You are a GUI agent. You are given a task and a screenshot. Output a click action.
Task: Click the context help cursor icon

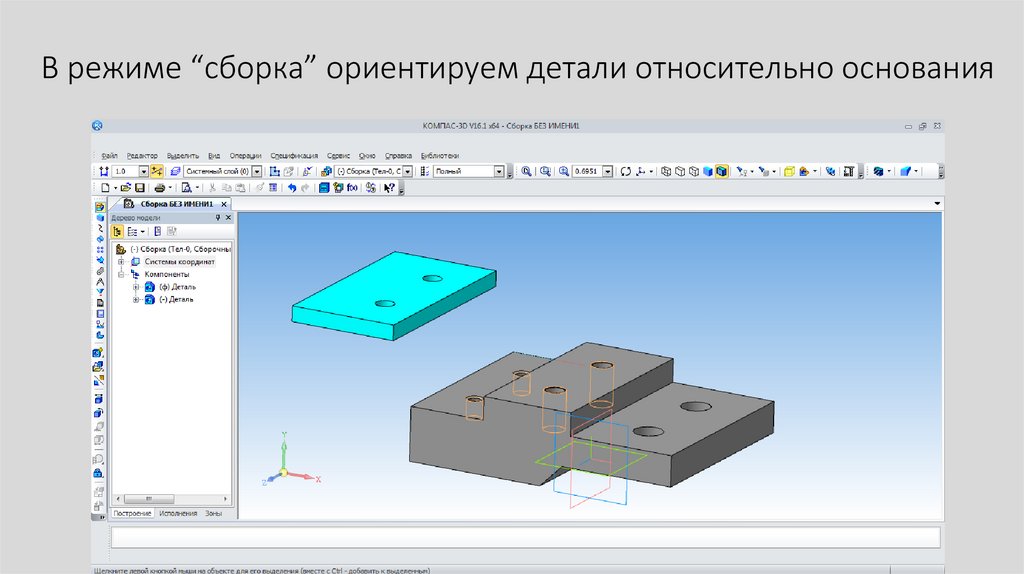click(x=387, y=187)
